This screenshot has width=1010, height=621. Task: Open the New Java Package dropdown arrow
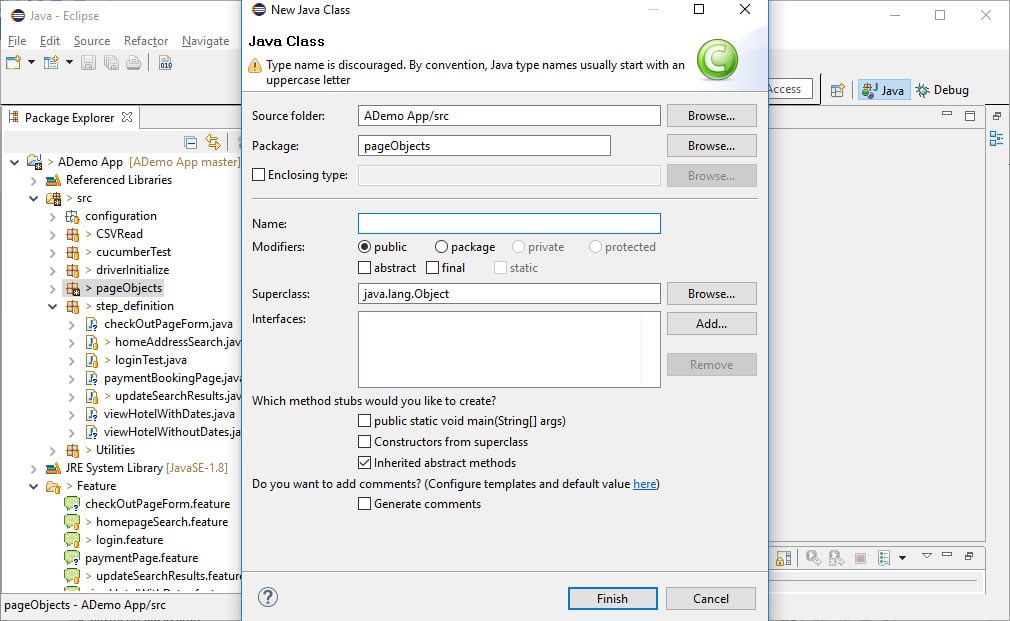[x=69, y=62]
